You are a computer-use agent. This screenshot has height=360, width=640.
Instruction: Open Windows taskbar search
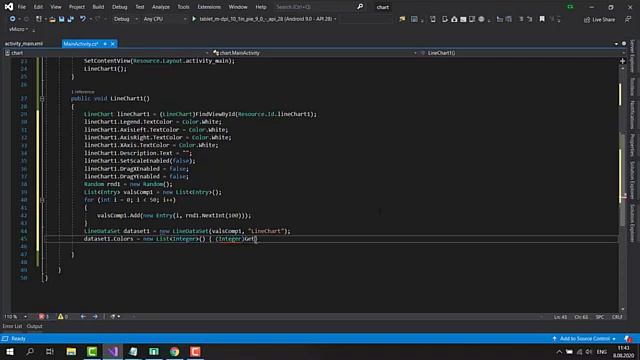click(30, 351)
